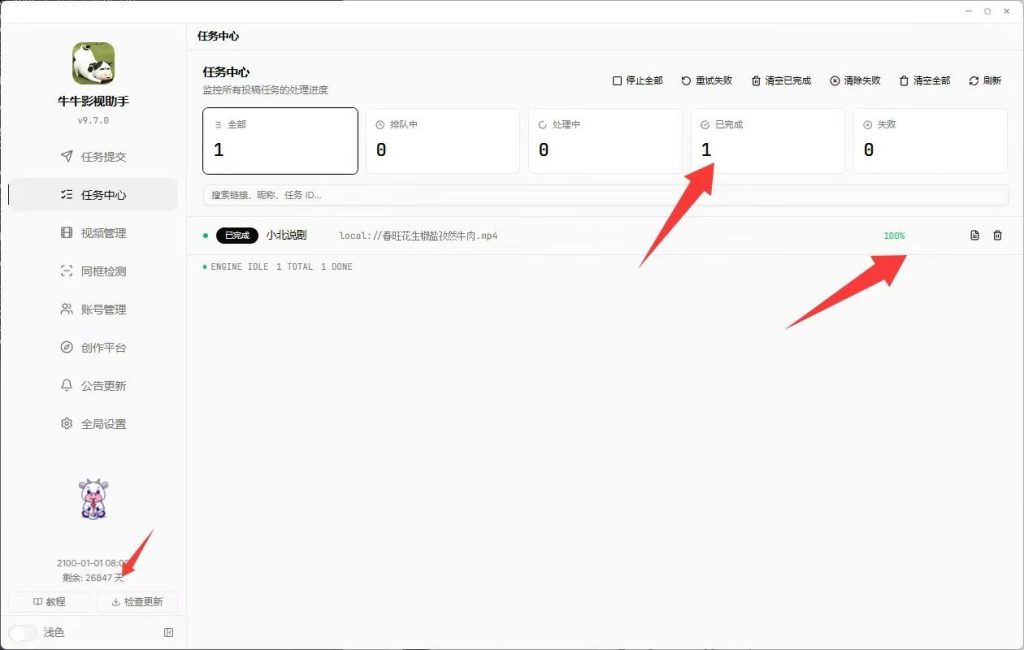This screenshot has height=650, width=1024.
Task: Click the 检查更新 button
Action: pos(137,602)
